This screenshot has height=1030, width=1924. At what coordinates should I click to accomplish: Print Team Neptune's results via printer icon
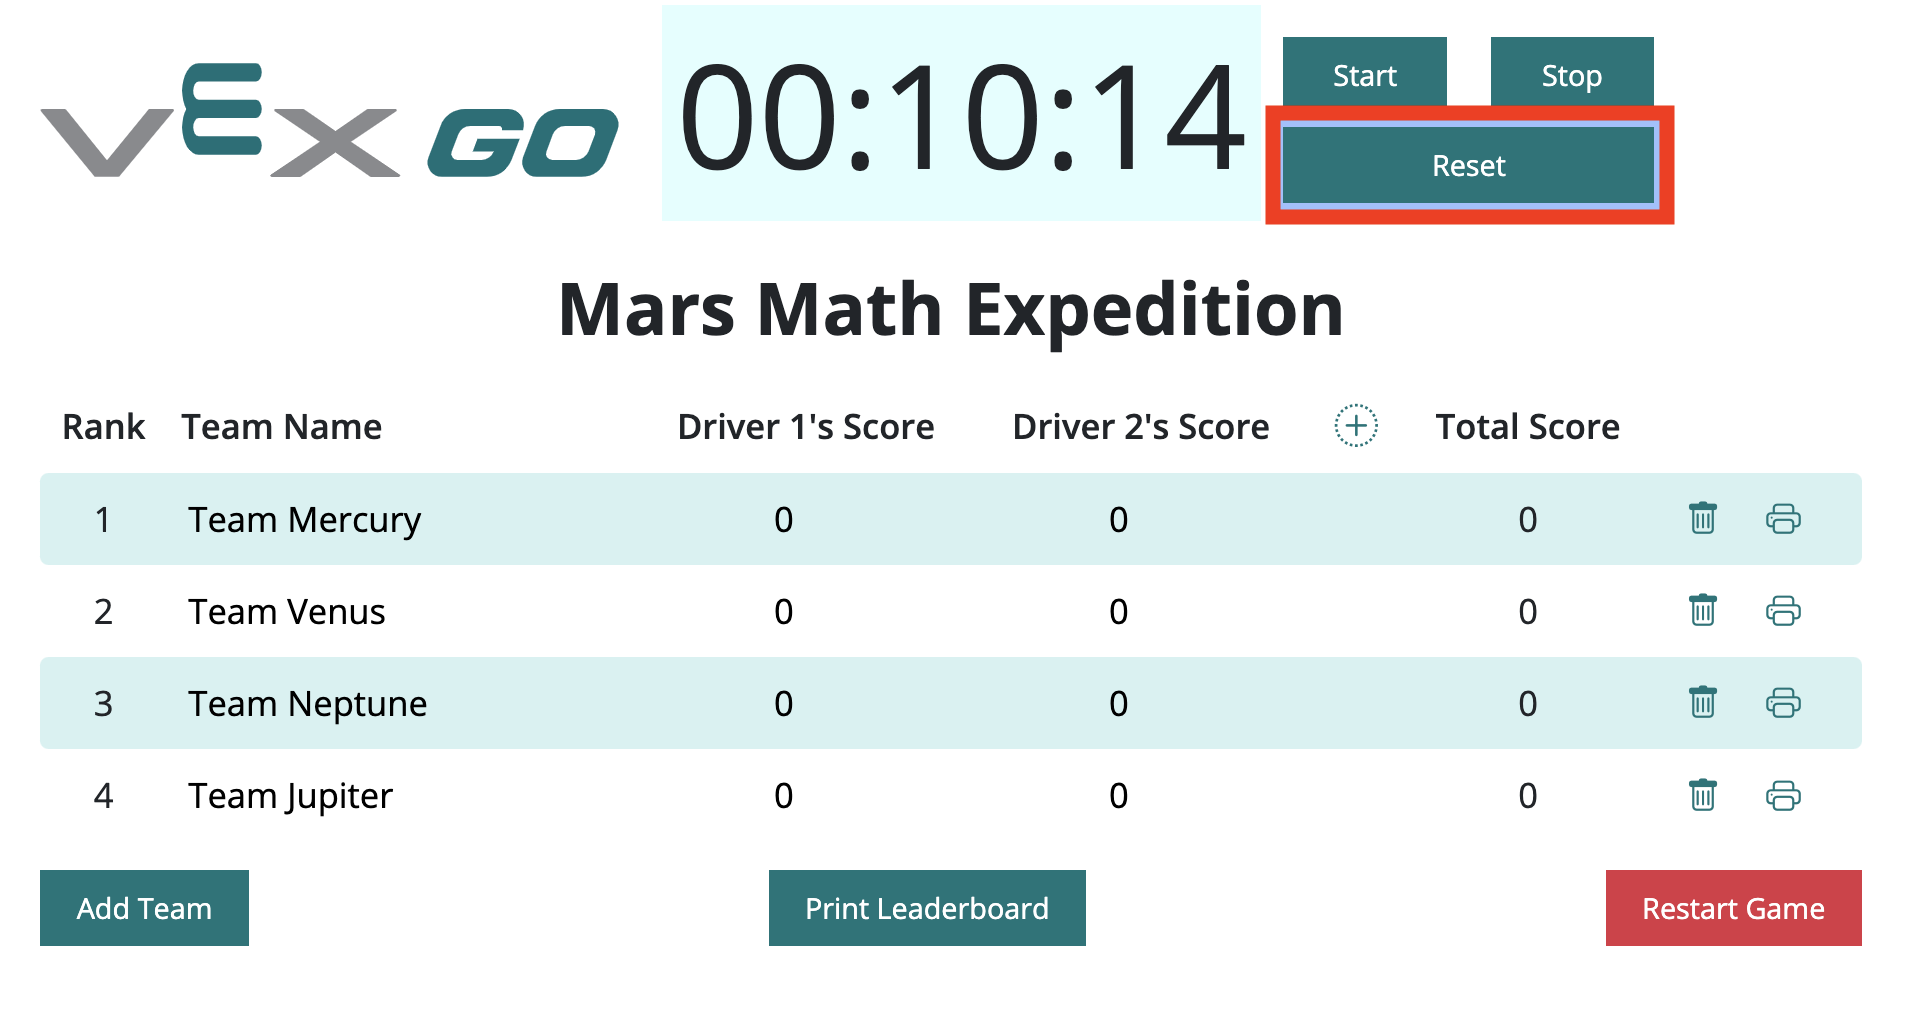coord(1784,703)
